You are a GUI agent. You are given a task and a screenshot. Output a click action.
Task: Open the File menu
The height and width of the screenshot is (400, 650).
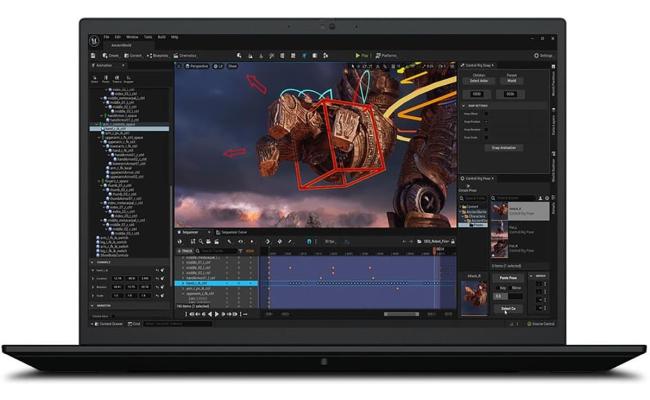click(107, 37)
